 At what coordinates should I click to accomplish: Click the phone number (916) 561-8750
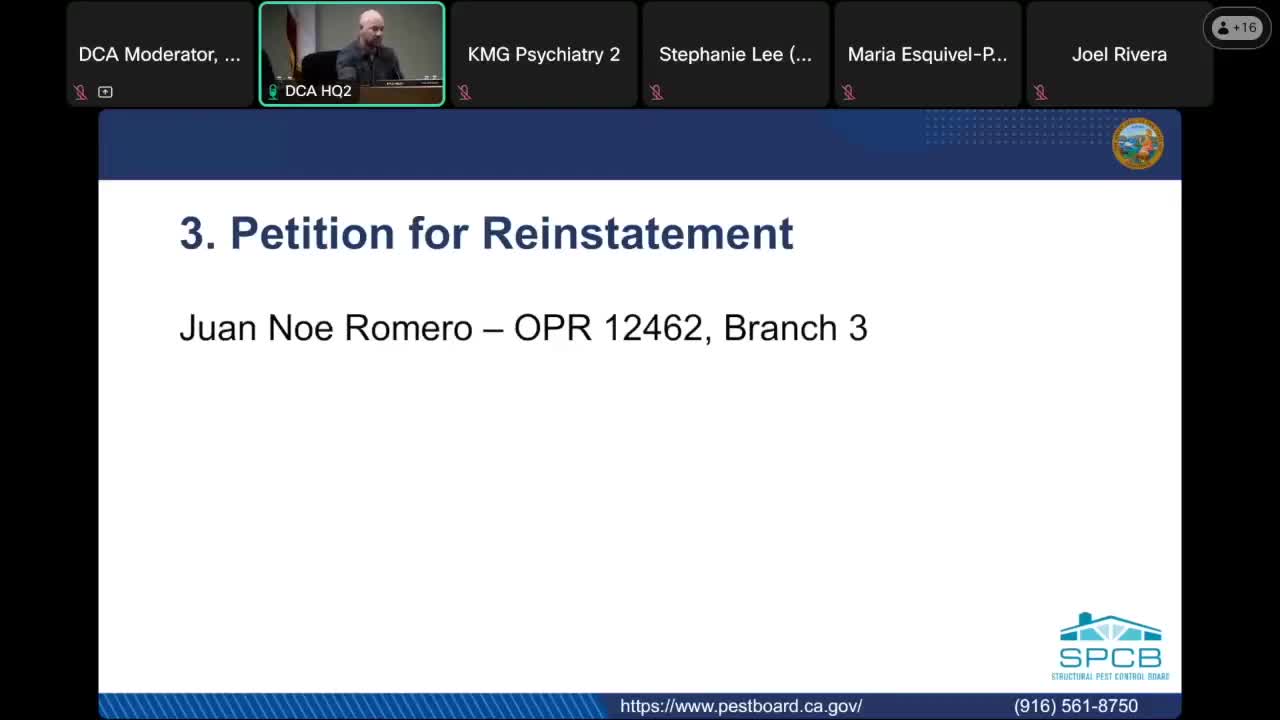tap(1076, 706)
